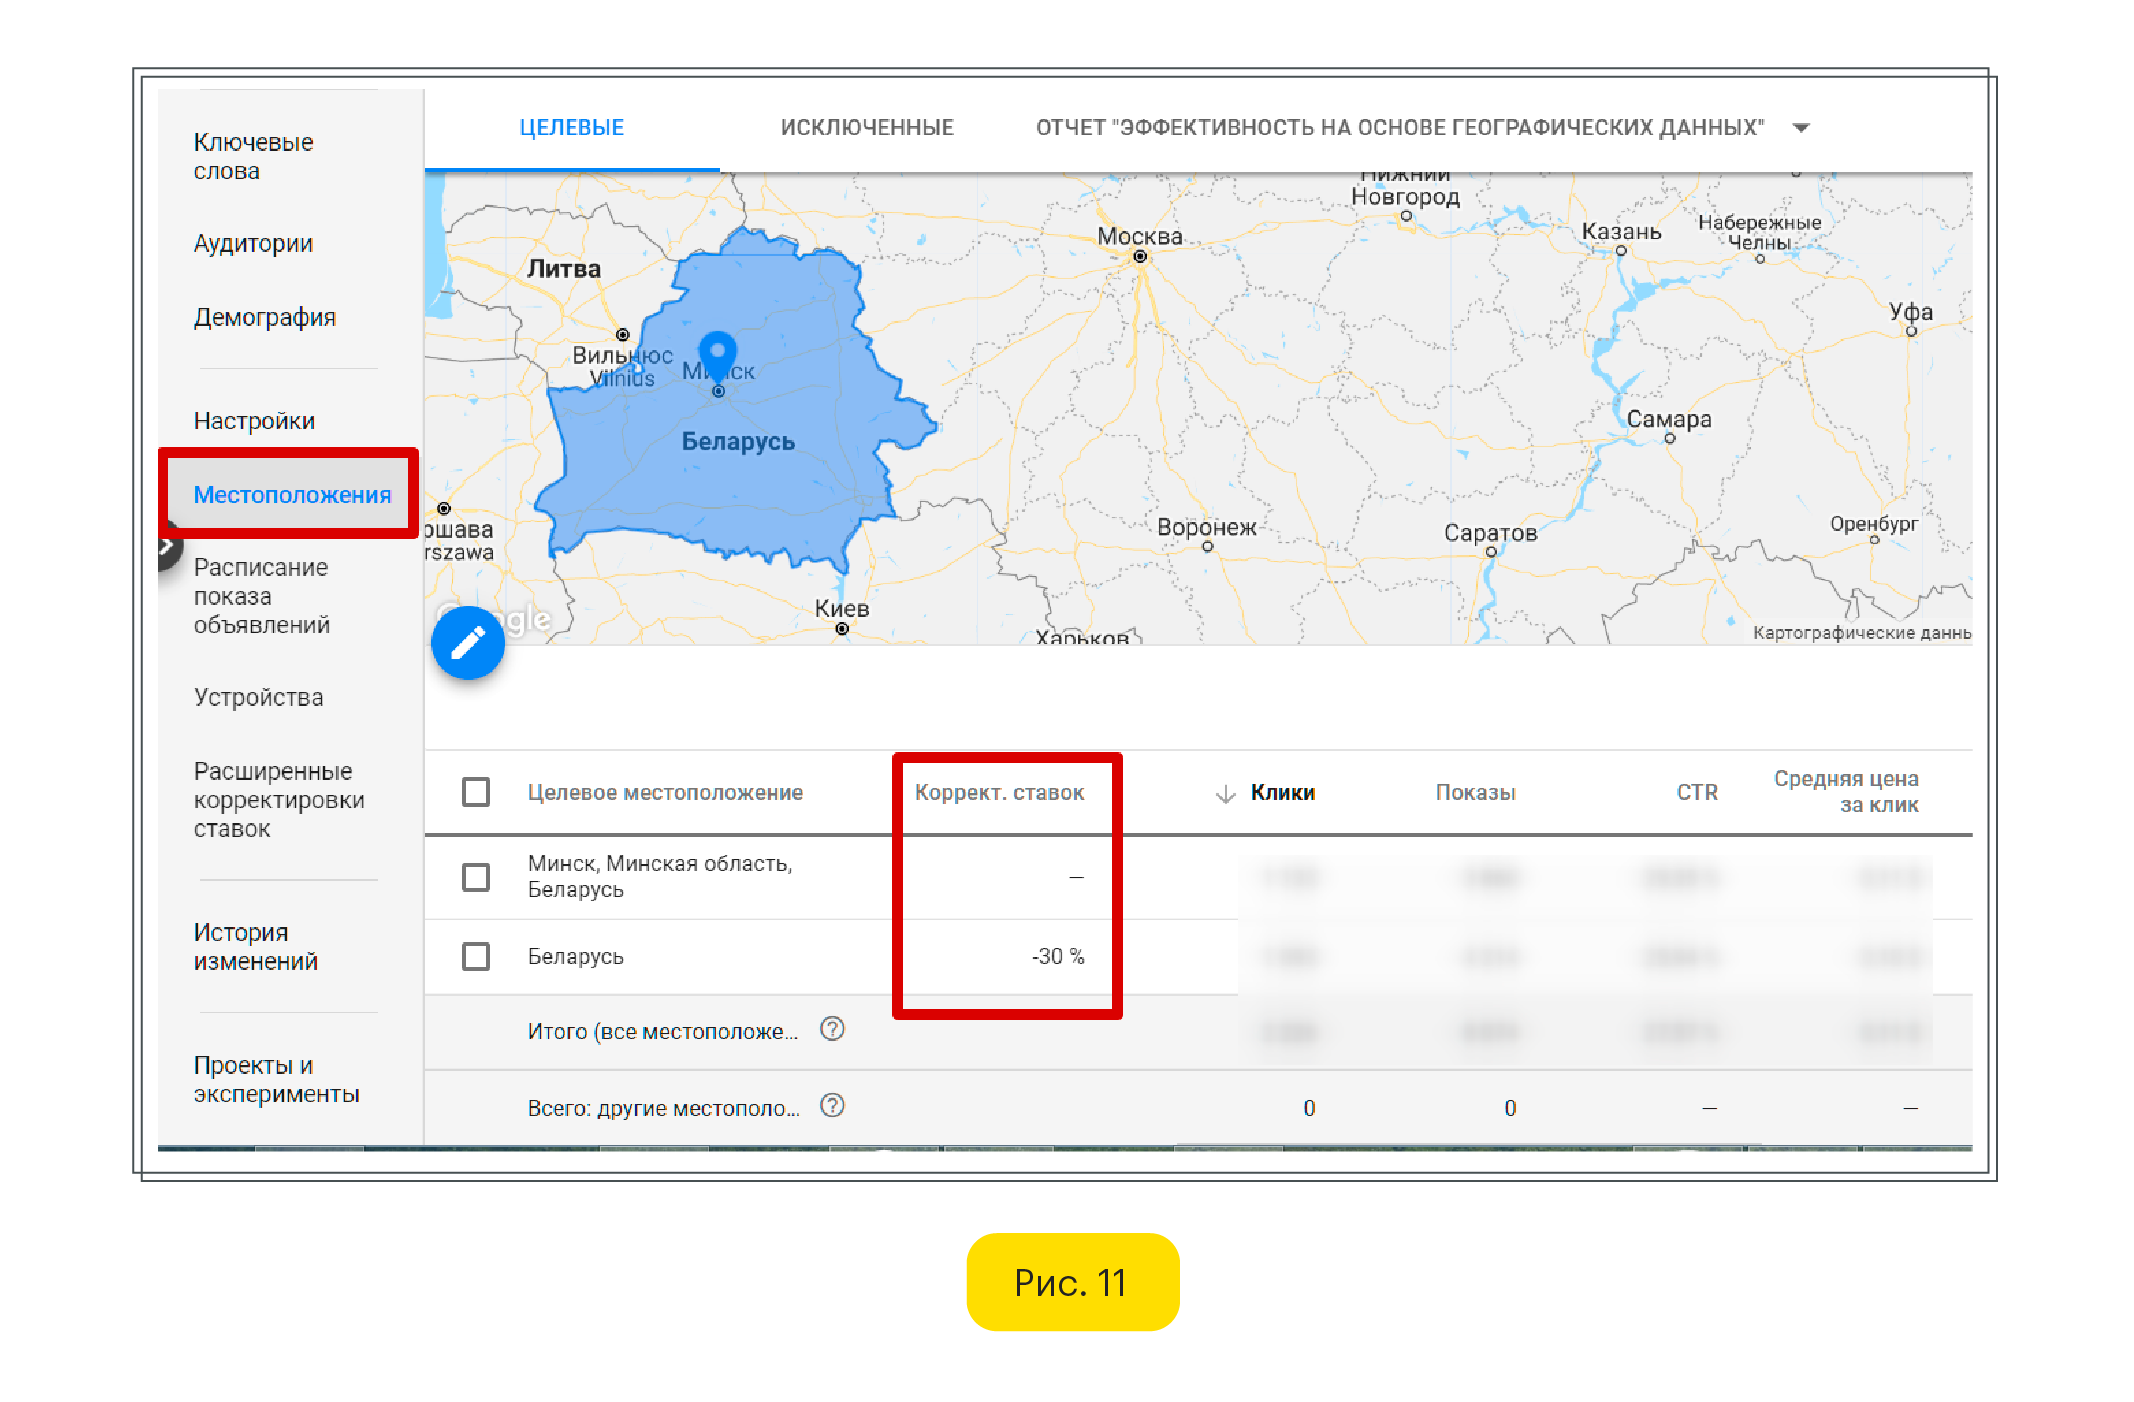Click help icon next to Итого row
Screen dimensions: 2134x1402
pos(832,1029)
